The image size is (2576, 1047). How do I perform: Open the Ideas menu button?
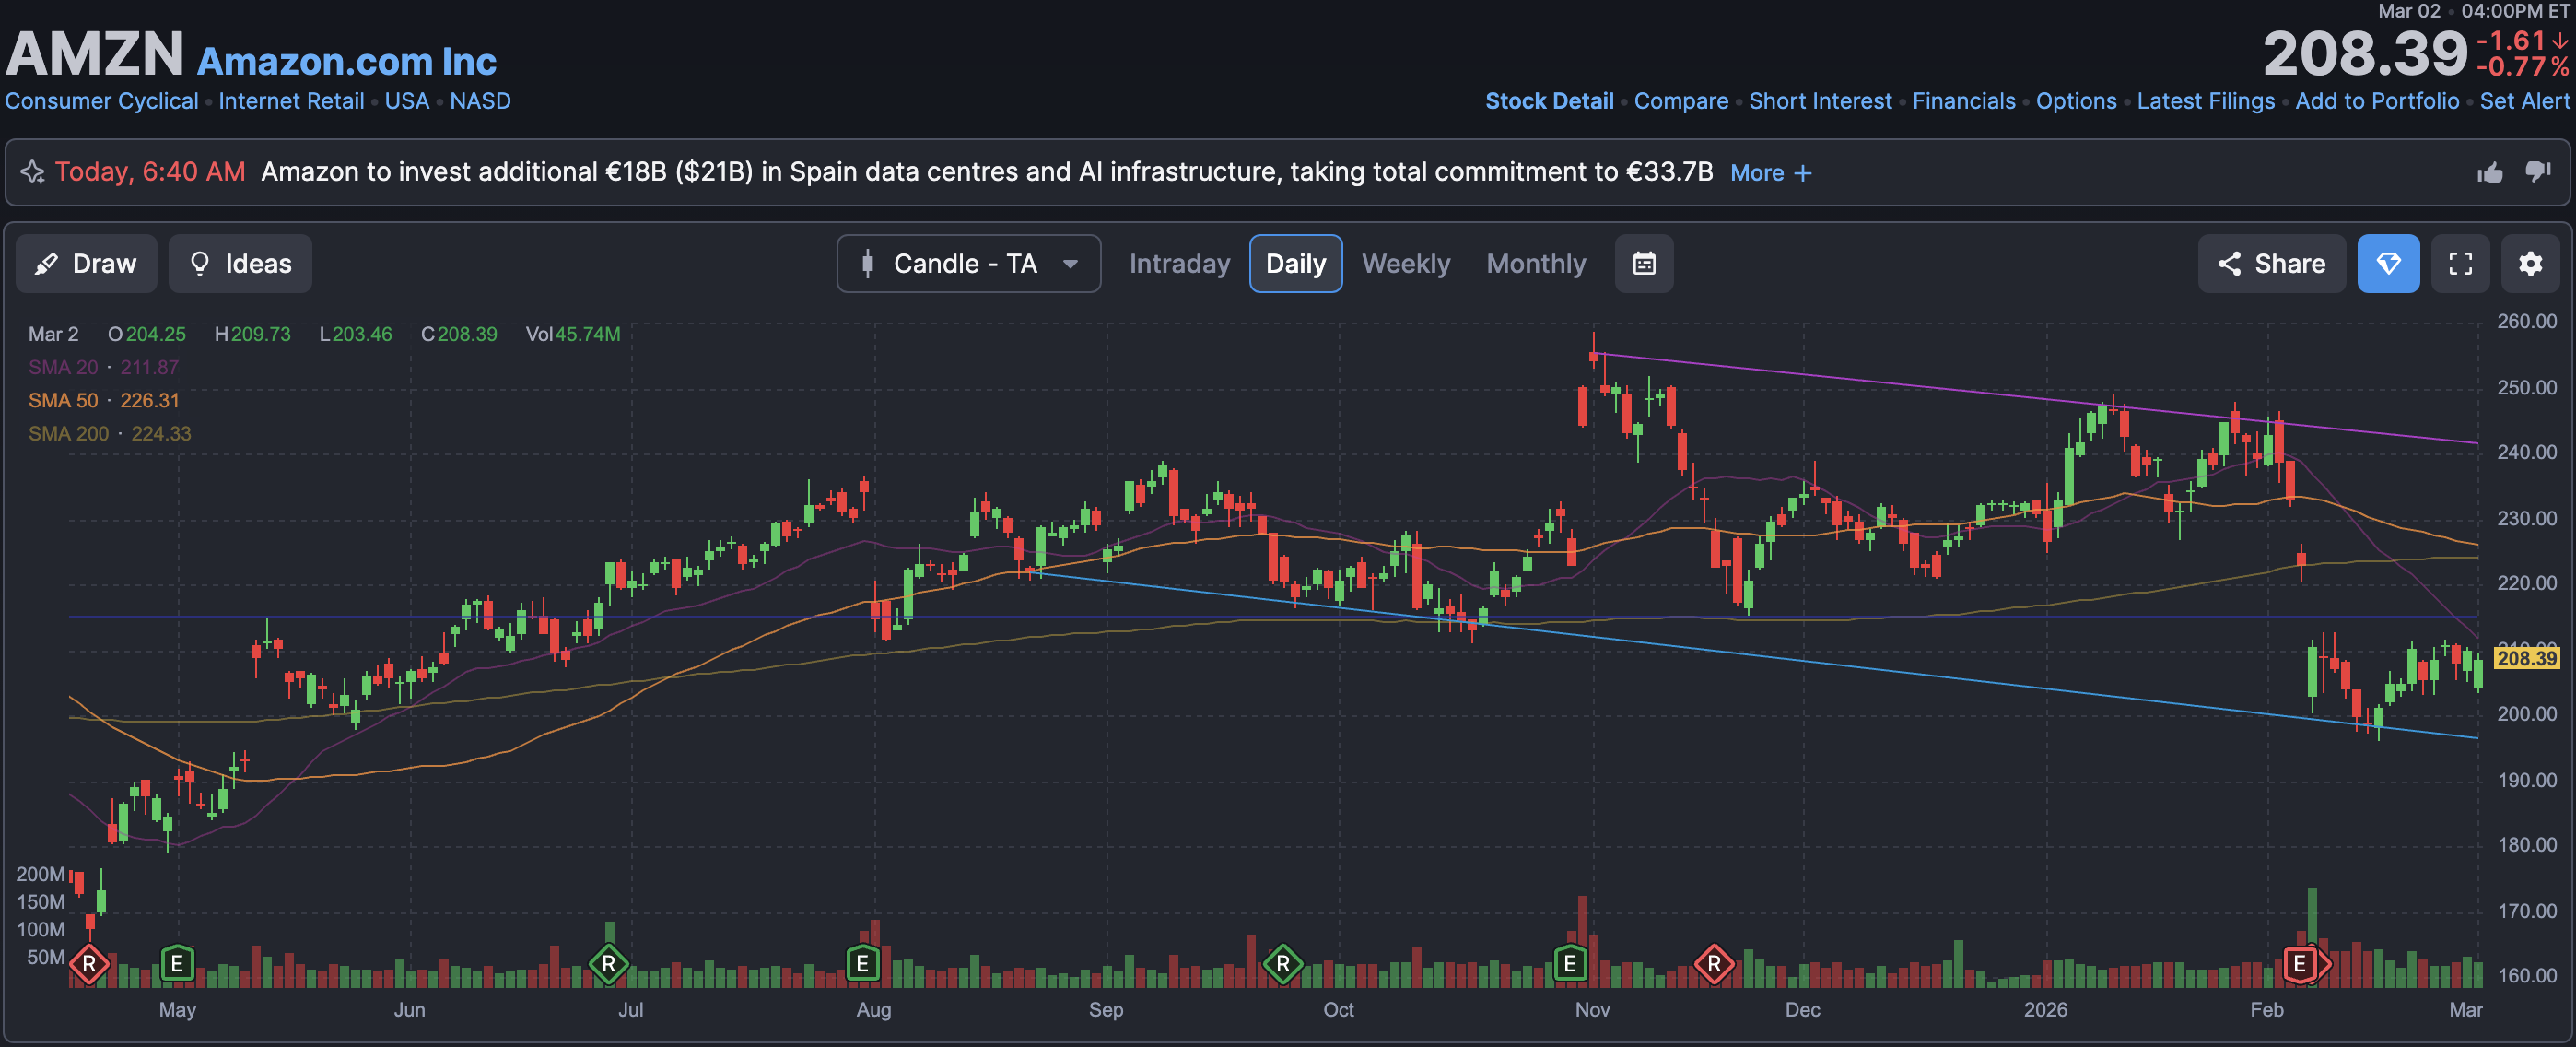click(240, 264)
